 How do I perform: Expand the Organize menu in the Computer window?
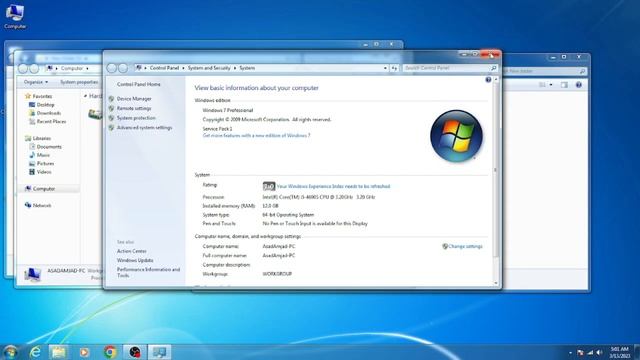(x=36, y=82)
